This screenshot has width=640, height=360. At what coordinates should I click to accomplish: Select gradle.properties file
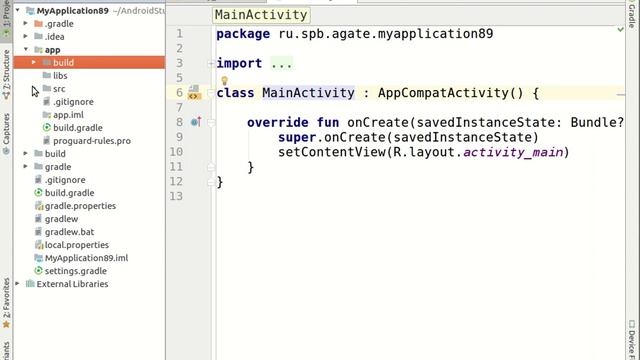80,206
